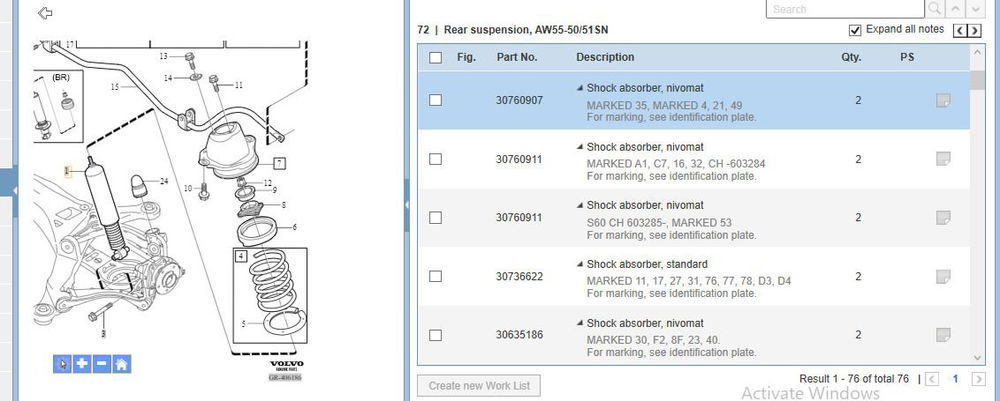The width and height of the screenshot is (1000, 401).
Task: Zoom out the diagram with the minus button
Action: click(102, 364)
